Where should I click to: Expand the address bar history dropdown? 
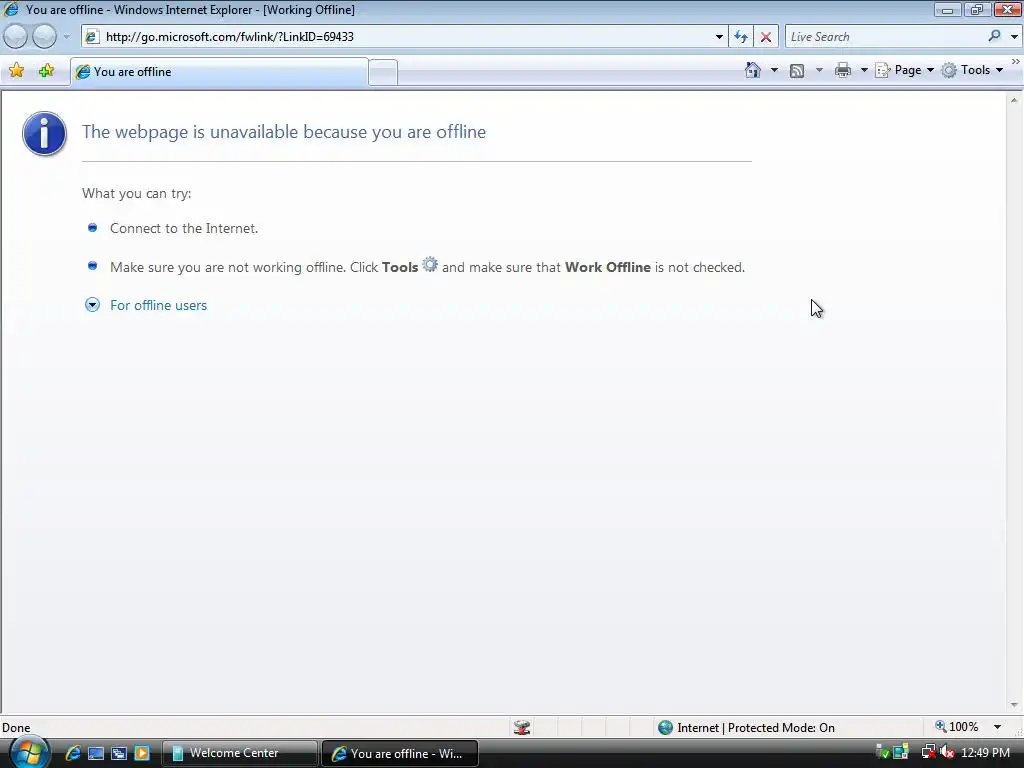(x=719, y=37)
